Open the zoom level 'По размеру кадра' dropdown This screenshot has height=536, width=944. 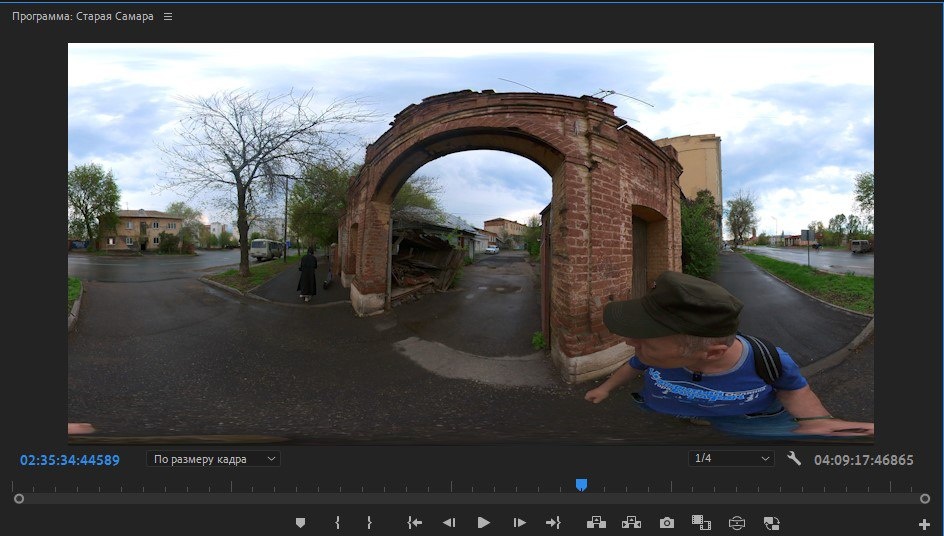pyautogui.click(x=213, y=459)
